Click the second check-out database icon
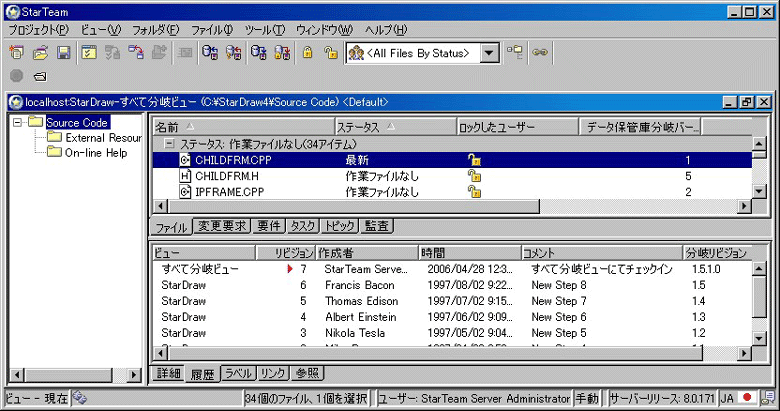The image size is (780, 411). click(233, 52)
